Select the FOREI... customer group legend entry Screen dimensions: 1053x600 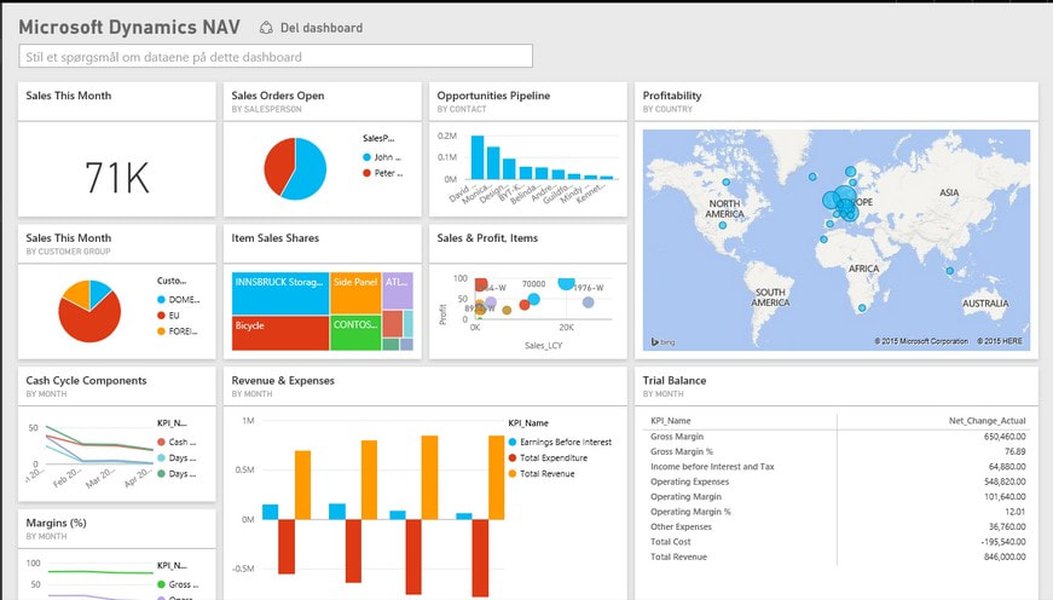pos(177,331)
